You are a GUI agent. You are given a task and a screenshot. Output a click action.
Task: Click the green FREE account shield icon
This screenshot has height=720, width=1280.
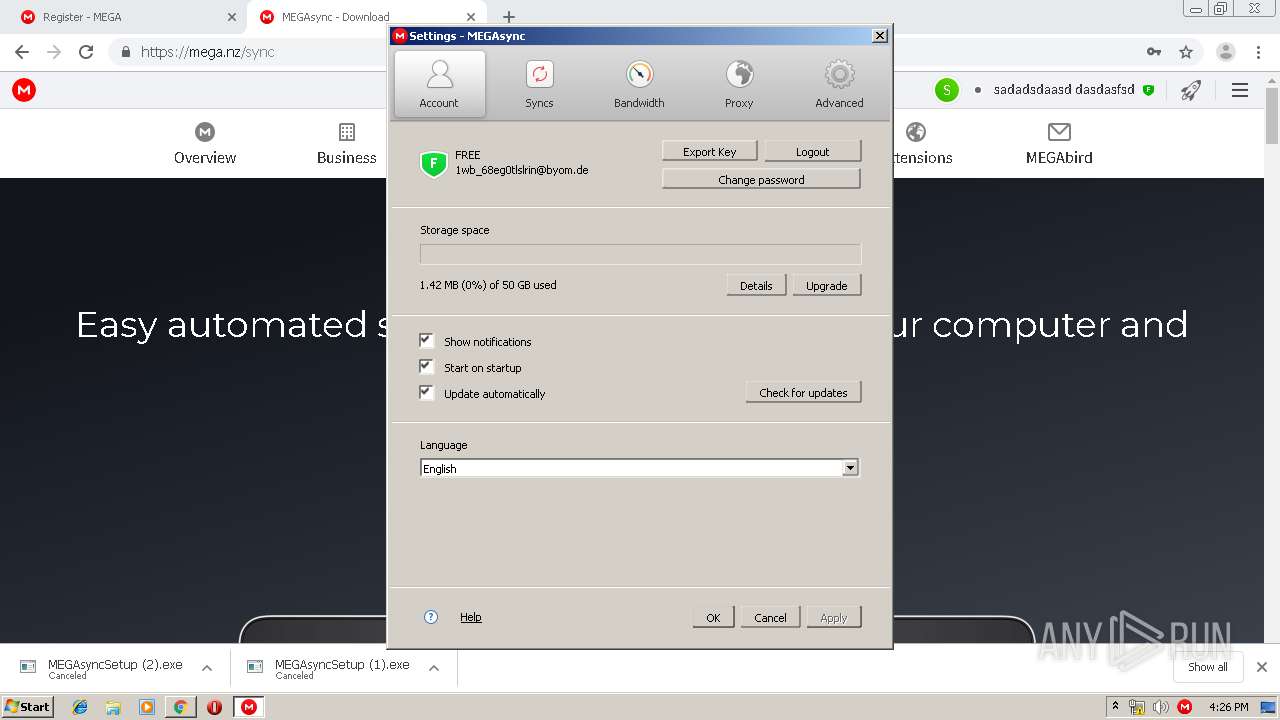click(x=434, y=164)
